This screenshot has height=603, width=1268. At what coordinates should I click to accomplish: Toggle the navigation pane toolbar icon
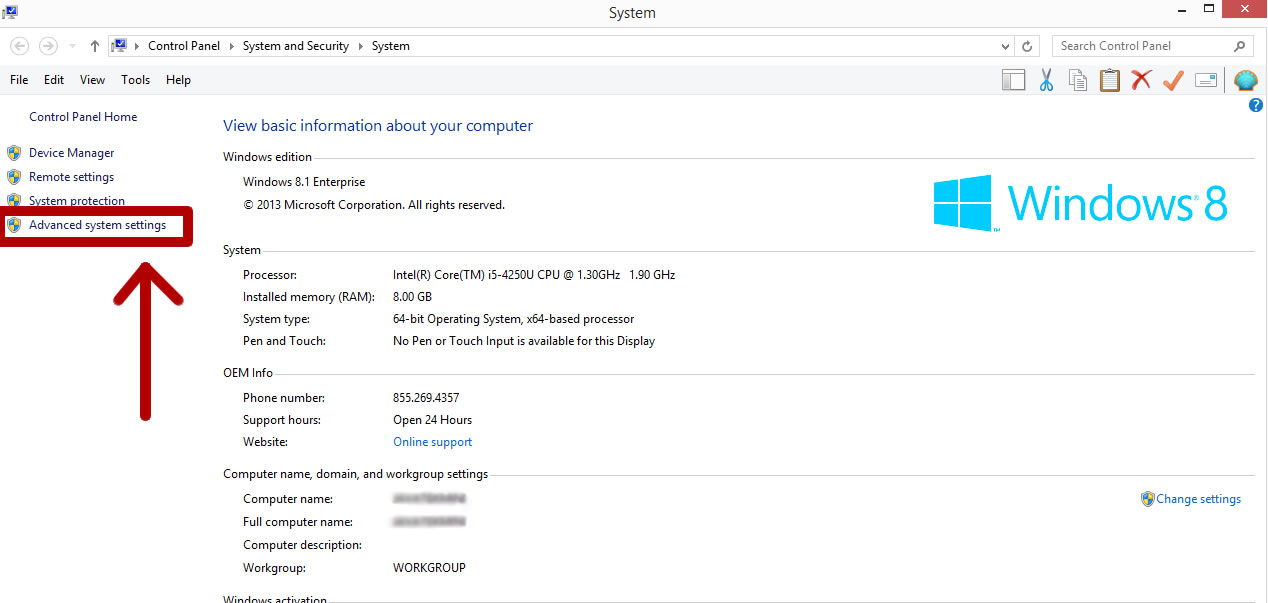pos(1013,81)
